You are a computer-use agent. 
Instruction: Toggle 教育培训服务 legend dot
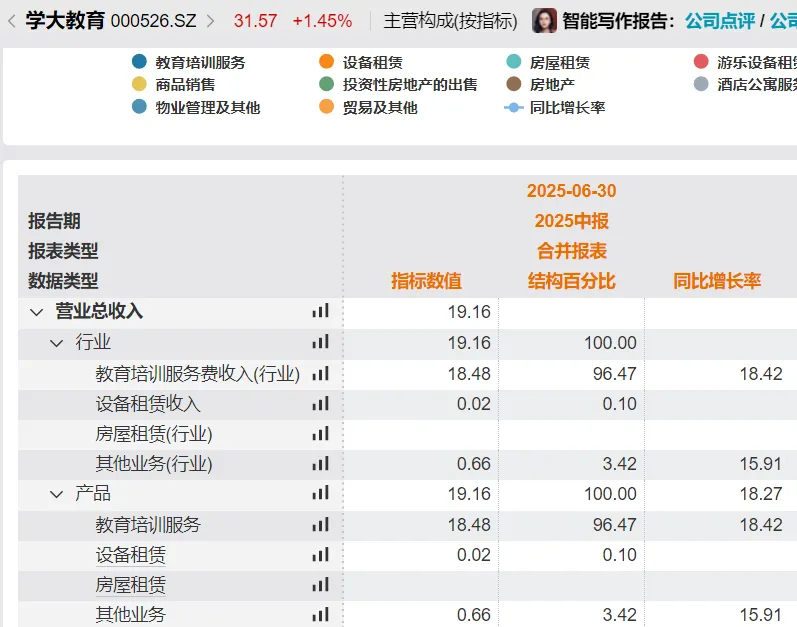[139, 61]
